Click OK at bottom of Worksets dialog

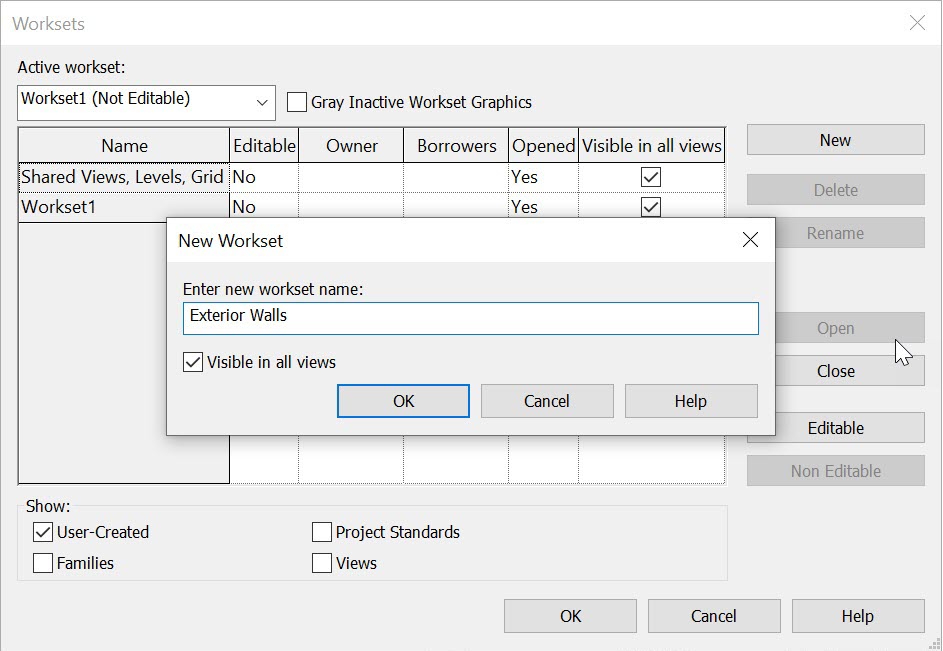pos(570,616)
